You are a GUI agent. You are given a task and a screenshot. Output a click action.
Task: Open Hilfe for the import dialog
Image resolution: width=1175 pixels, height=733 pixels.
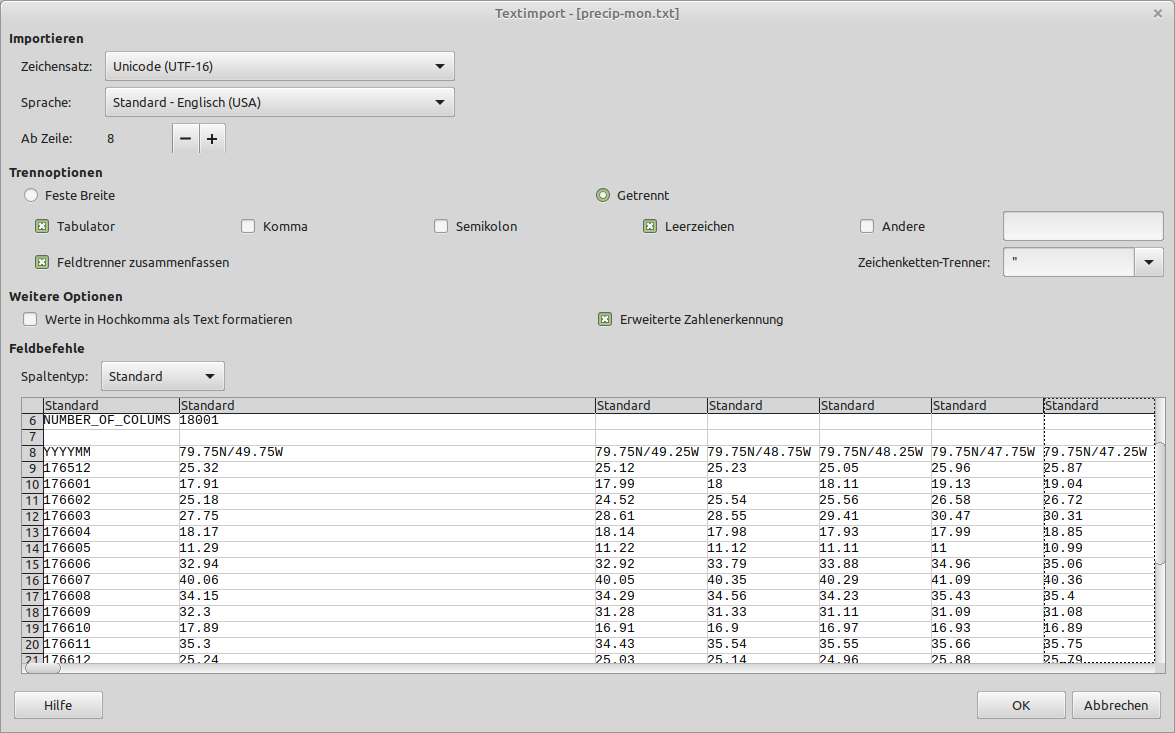pos(58,705)
